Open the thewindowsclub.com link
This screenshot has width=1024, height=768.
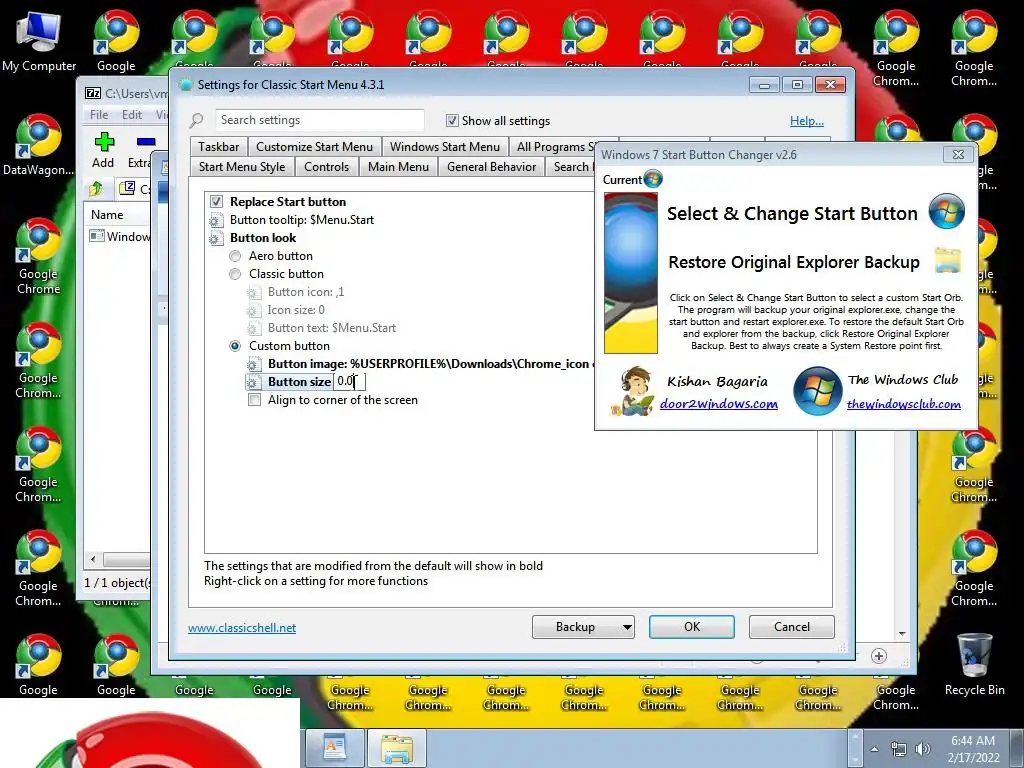click(904, 404)
